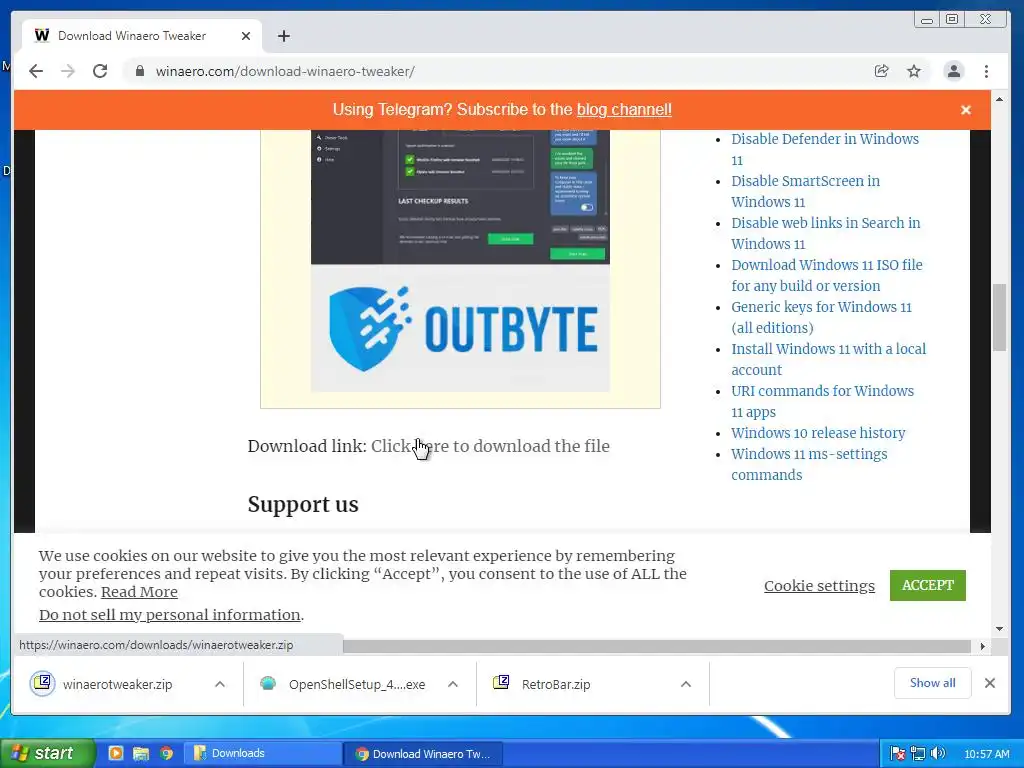Close the downloads bar
The image size is (1024, 768).
[x=990, y=683]
